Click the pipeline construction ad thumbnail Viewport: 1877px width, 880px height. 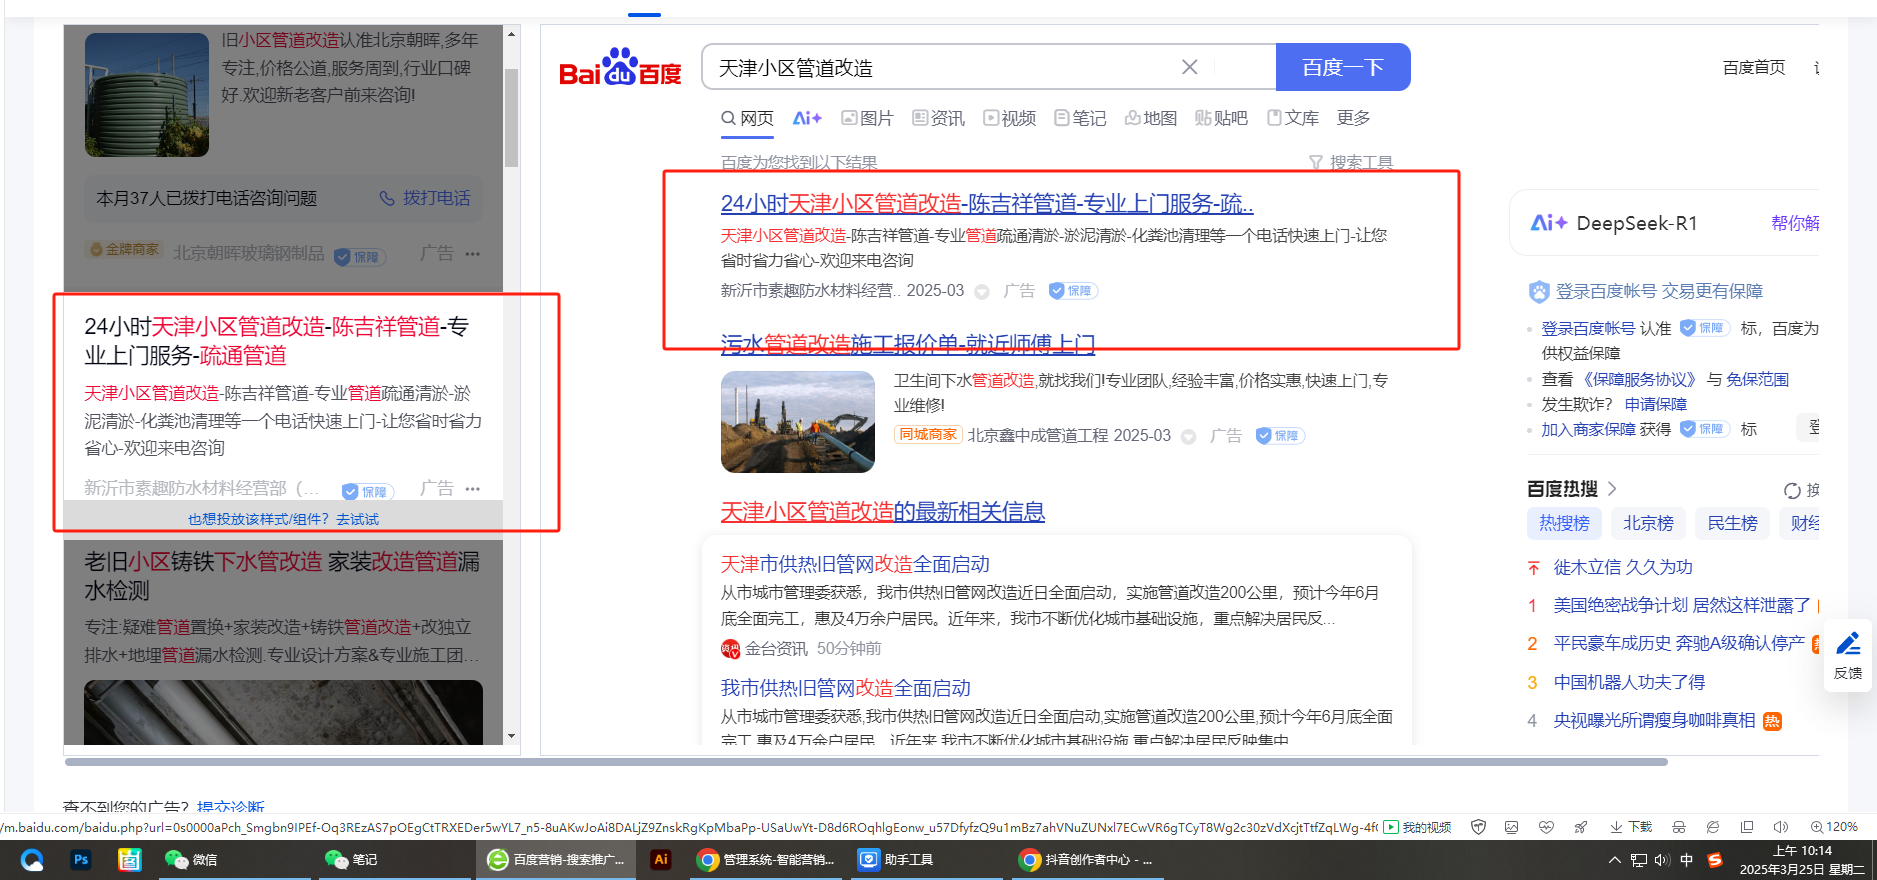(797, 422)
